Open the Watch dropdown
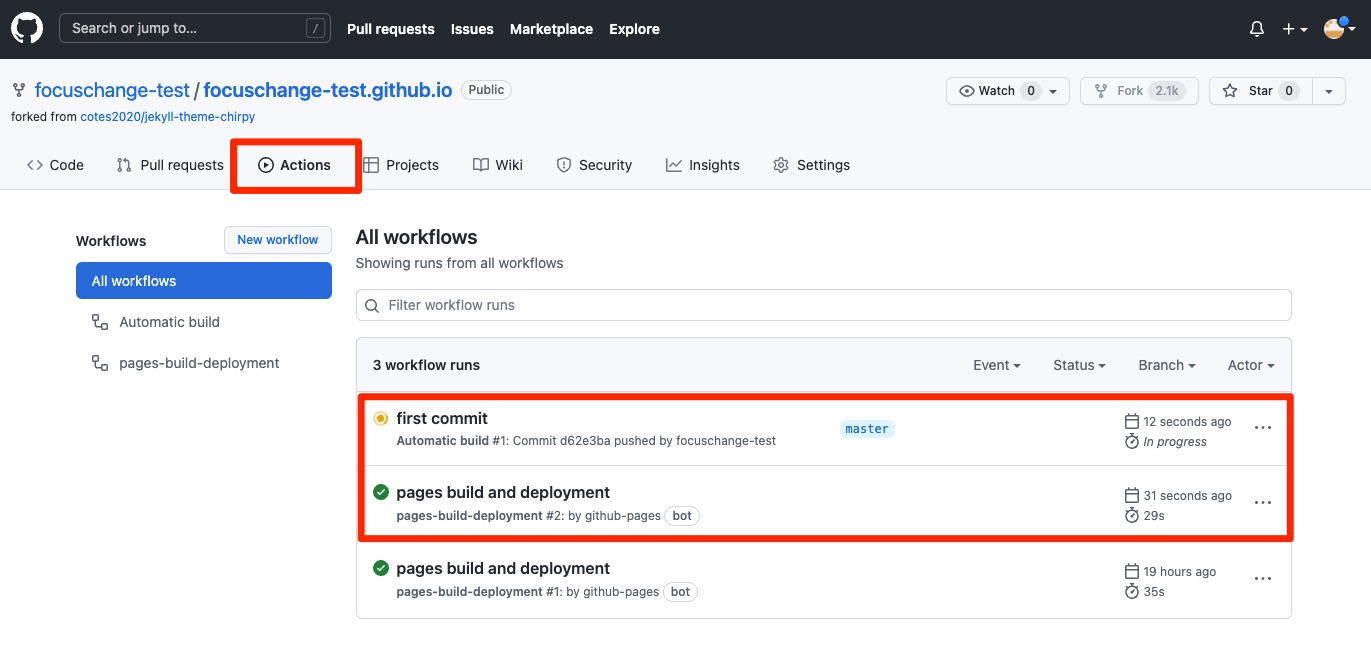Image resolution: width=1371 pixels, height=667 pixels. click(x=1008, y=91)
